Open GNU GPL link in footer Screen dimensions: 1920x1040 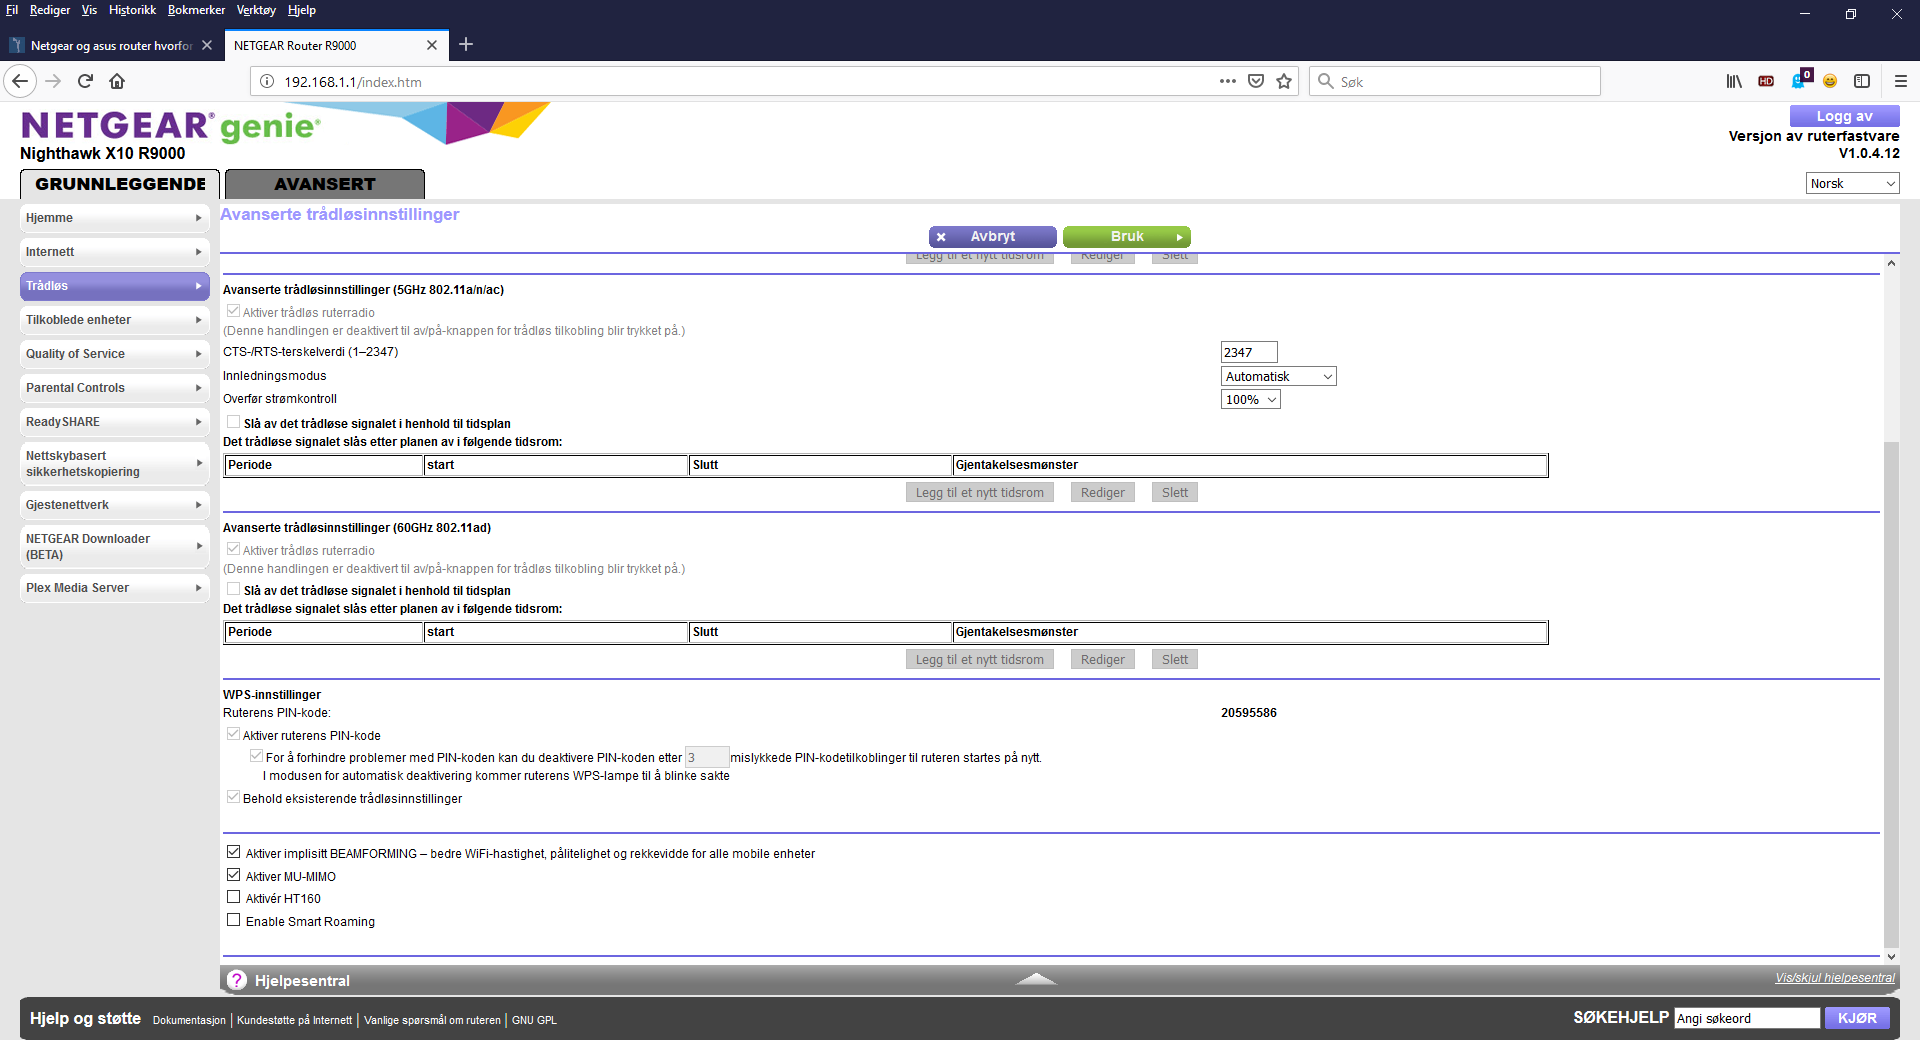(x=534, y=1020)
